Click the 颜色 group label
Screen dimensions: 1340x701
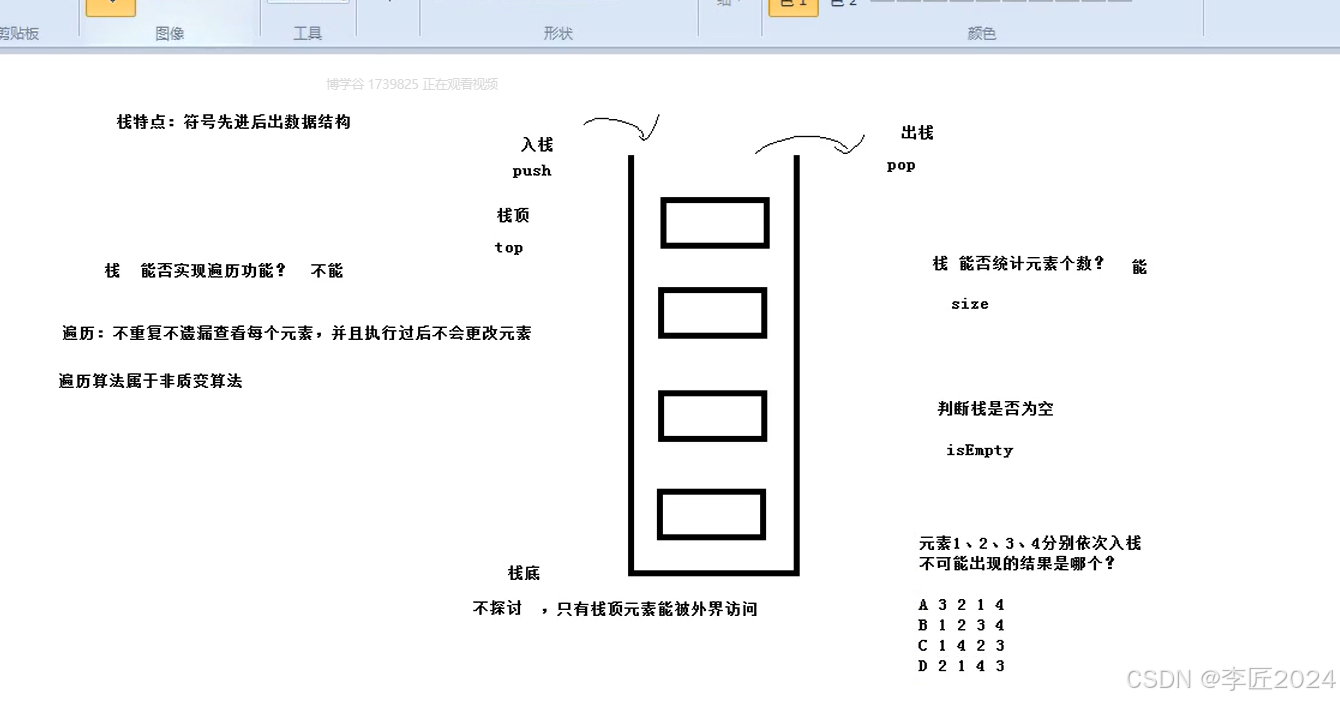pyautogui.click(x=982, y=33)
